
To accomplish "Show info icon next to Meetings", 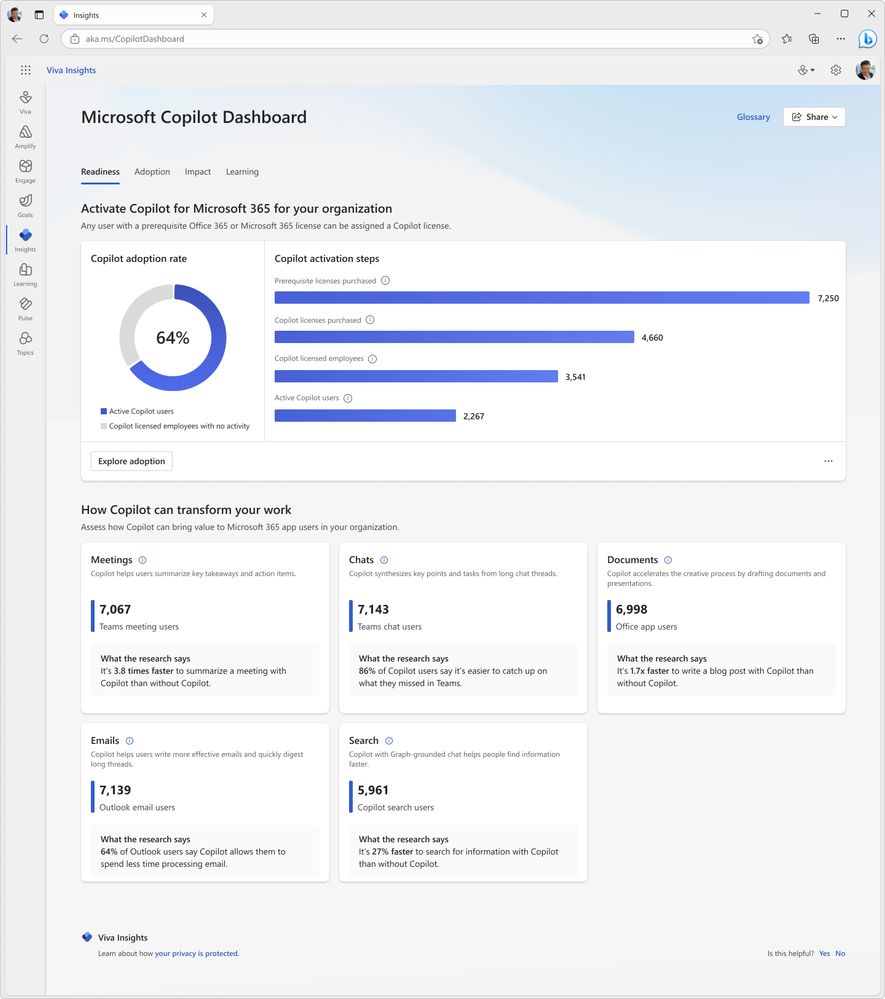I will coord(143,560).
